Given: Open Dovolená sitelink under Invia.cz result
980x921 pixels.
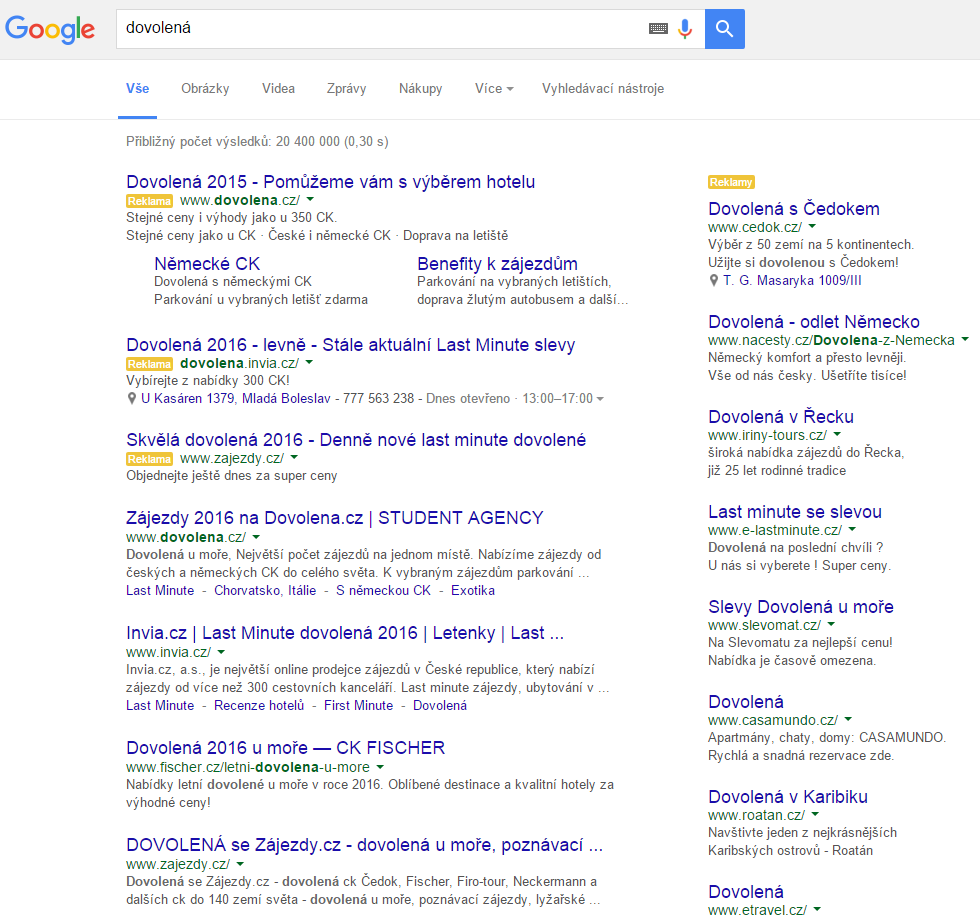Looking at the screenshot, I should pyautogui.click(x=440, y=705).
